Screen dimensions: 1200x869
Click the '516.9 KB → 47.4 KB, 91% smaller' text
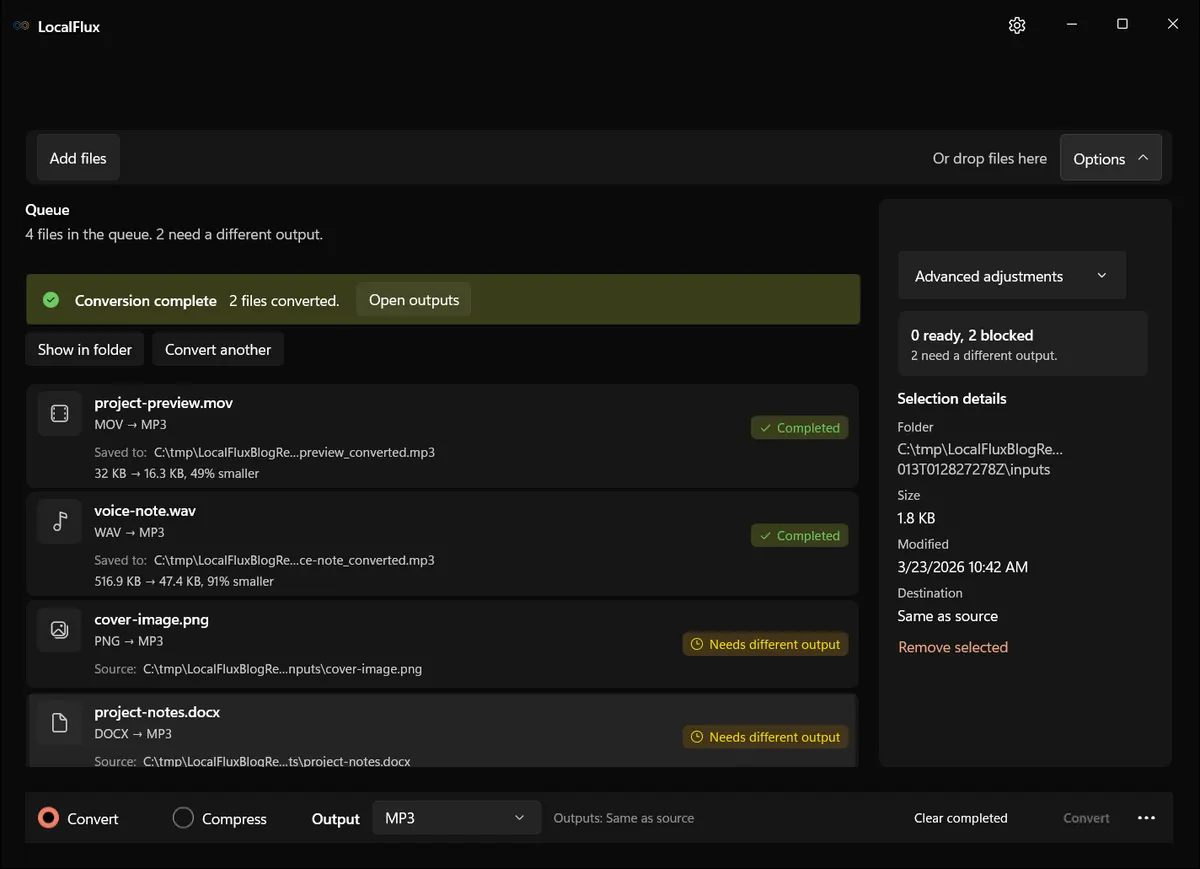click(x=184, y=581)
